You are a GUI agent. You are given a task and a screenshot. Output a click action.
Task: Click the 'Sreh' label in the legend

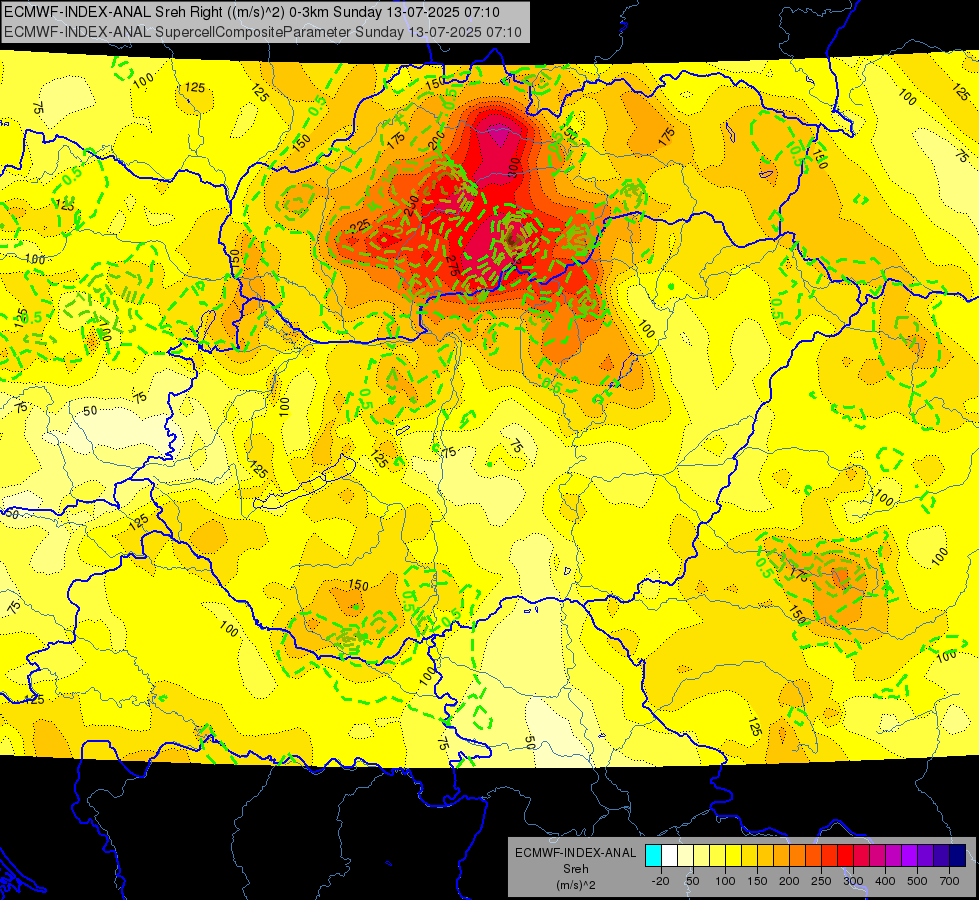[x=575, y=869]
